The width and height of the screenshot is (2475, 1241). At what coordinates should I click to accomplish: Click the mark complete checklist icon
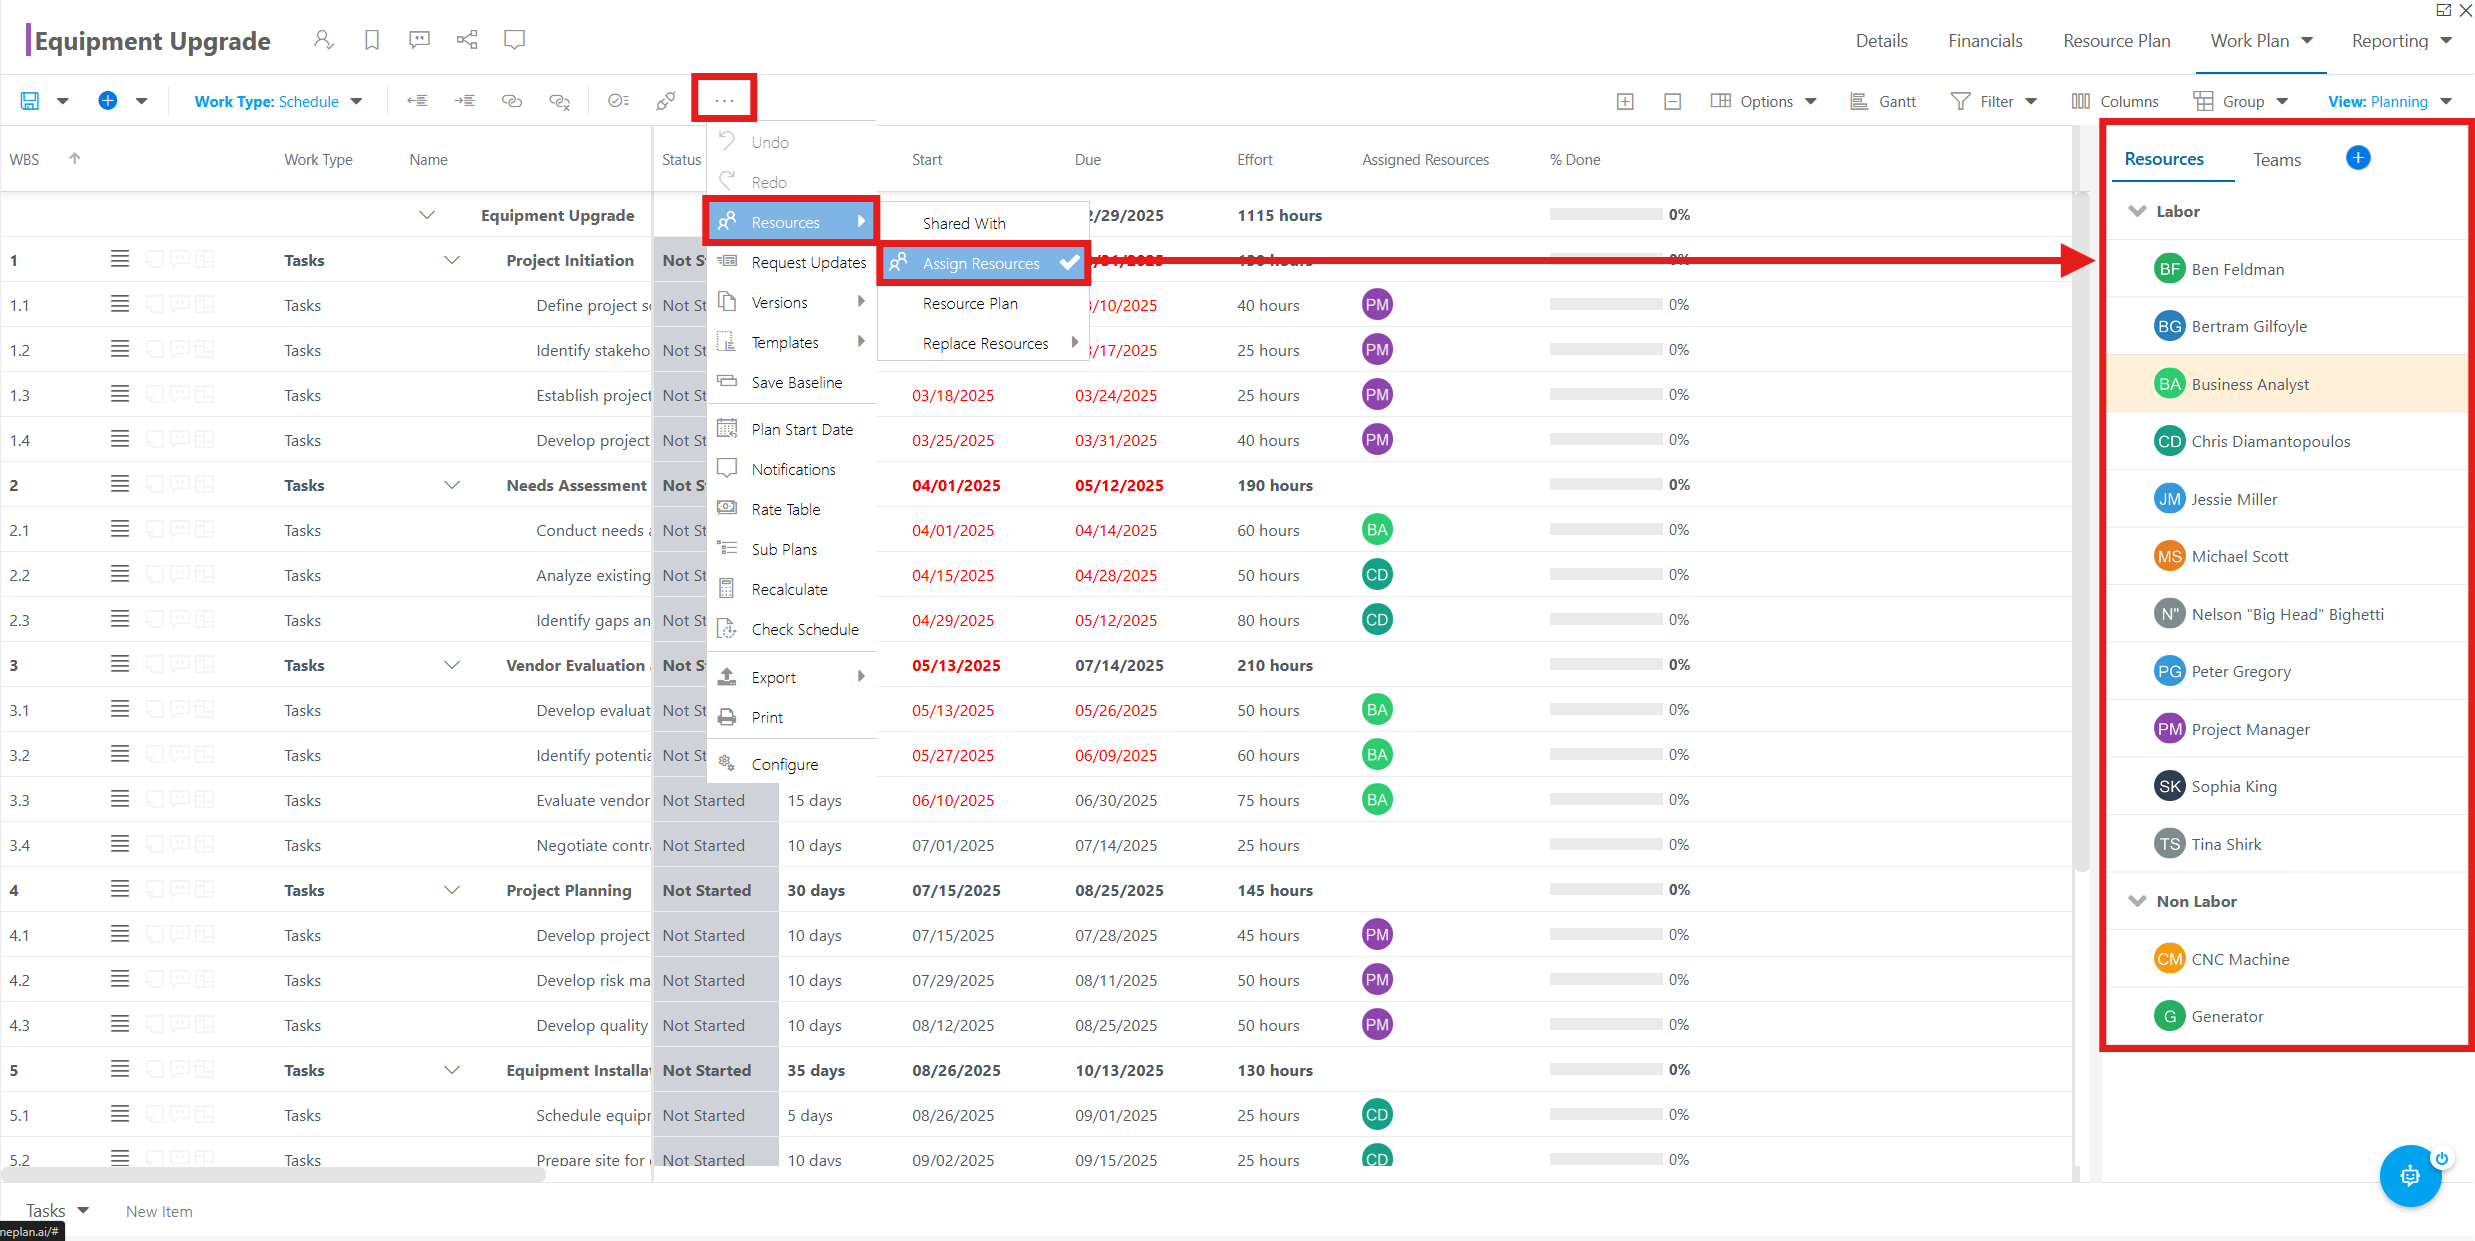(x=618, y=101)
